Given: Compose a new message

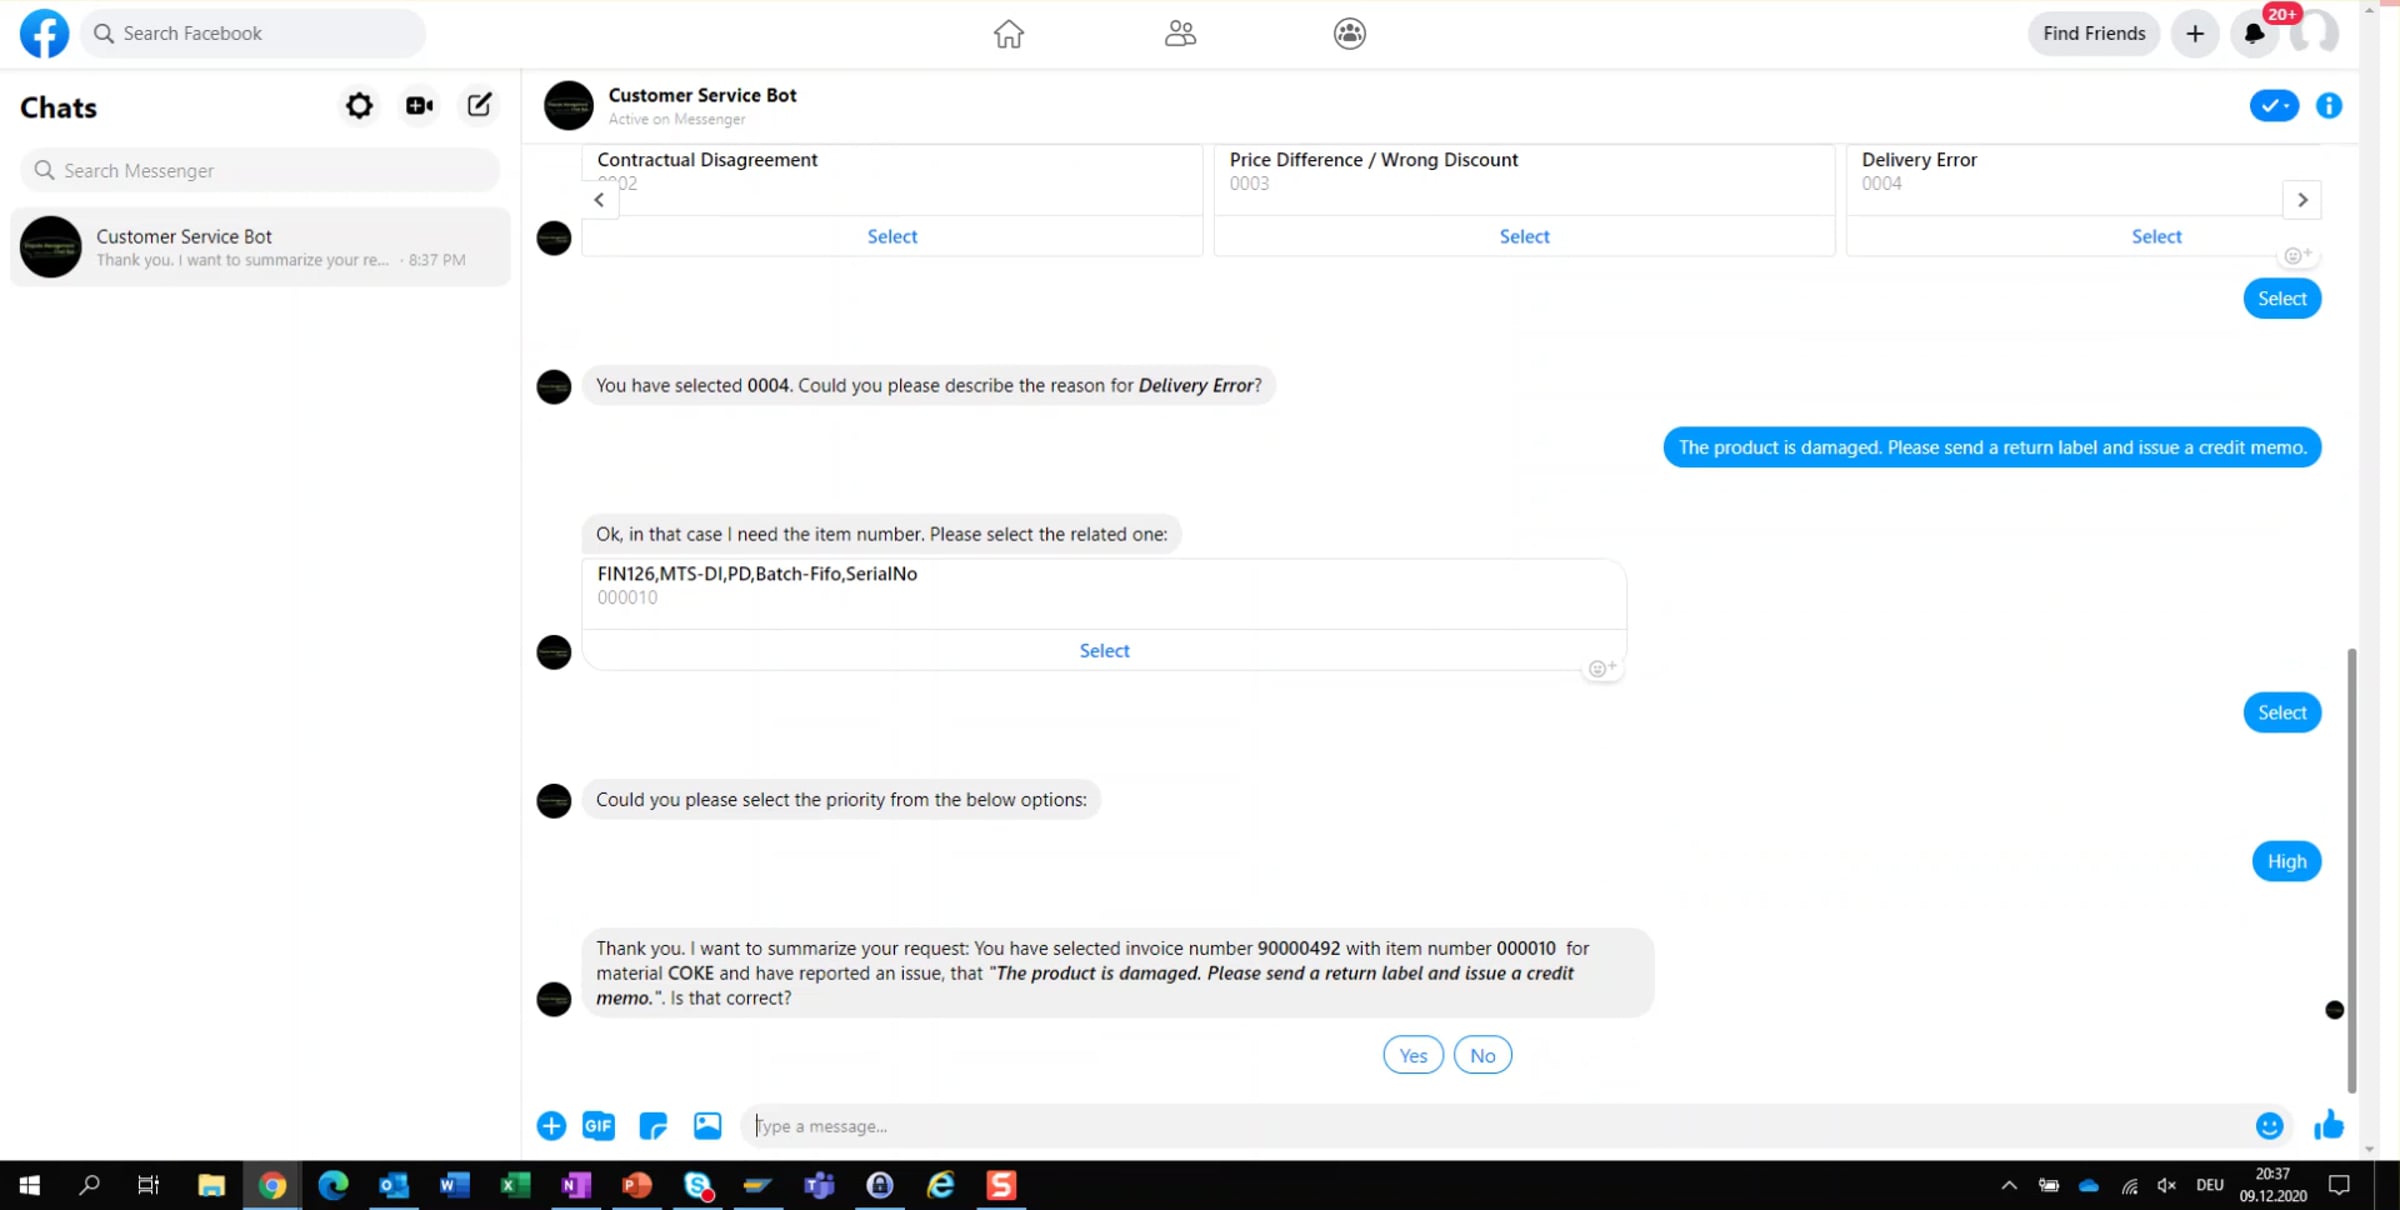Looking at the screenshot, I should [x=479, y=106].
